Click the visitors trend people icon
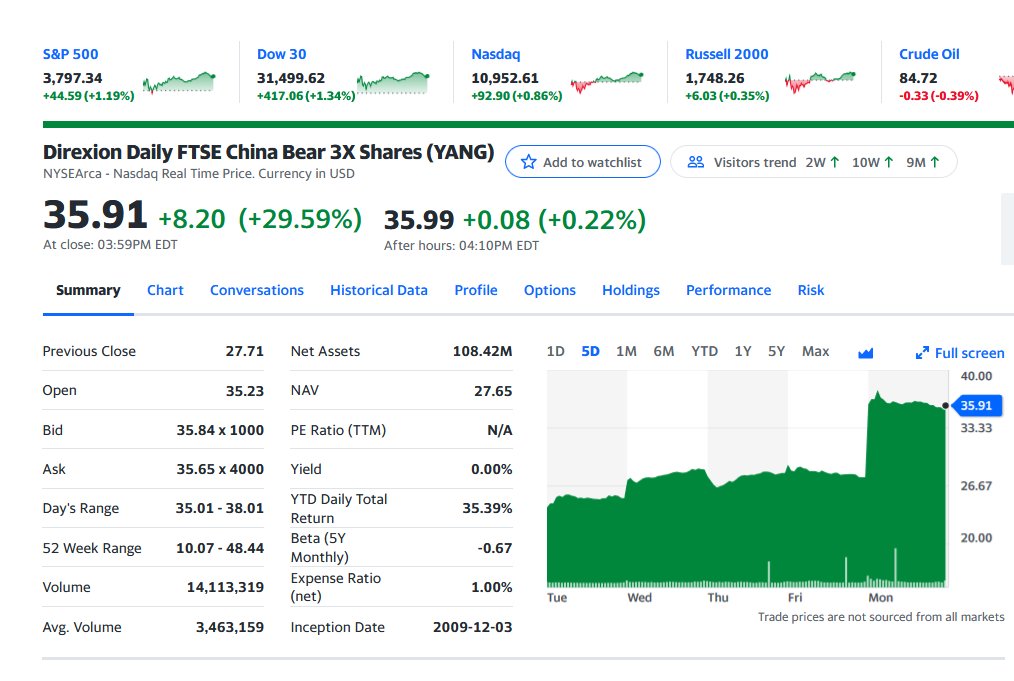 pos(696,162)
